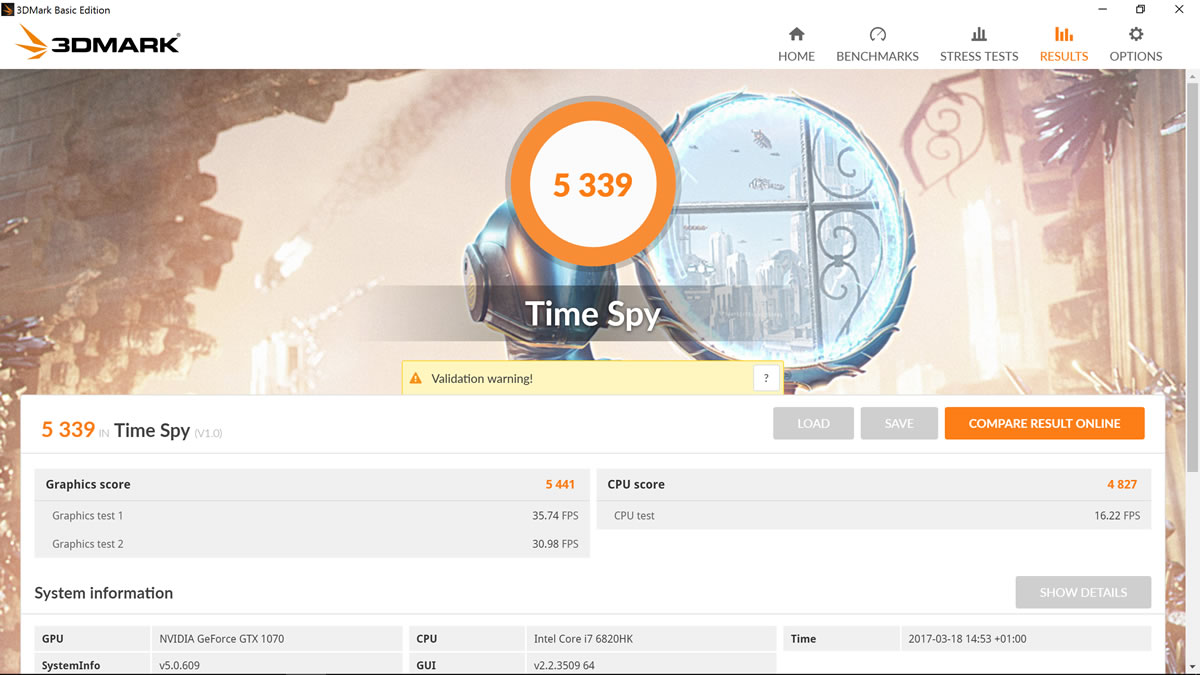
Task: Click the System information heading
Action: pyautogui.click(x=104, y=593)
